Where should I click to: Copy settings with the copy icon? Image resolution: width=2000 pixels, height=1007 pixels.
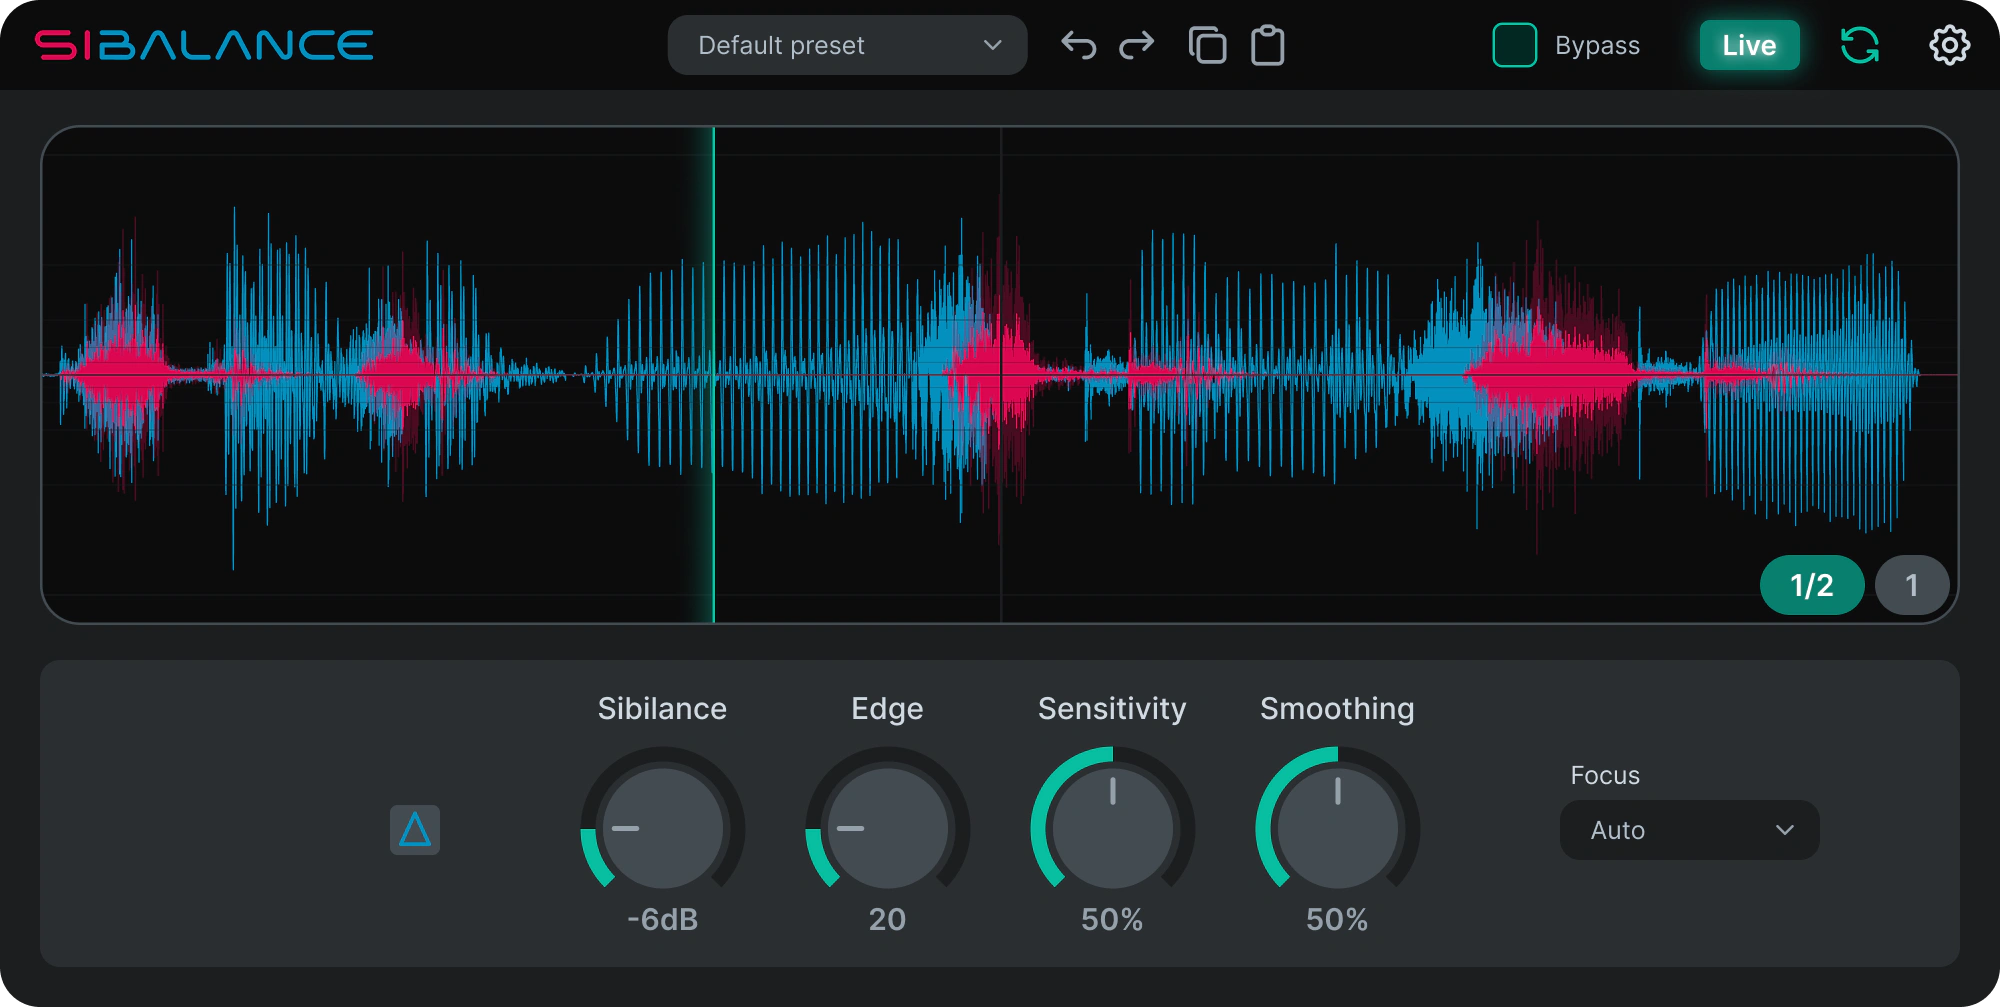(x=1207, y=46)
